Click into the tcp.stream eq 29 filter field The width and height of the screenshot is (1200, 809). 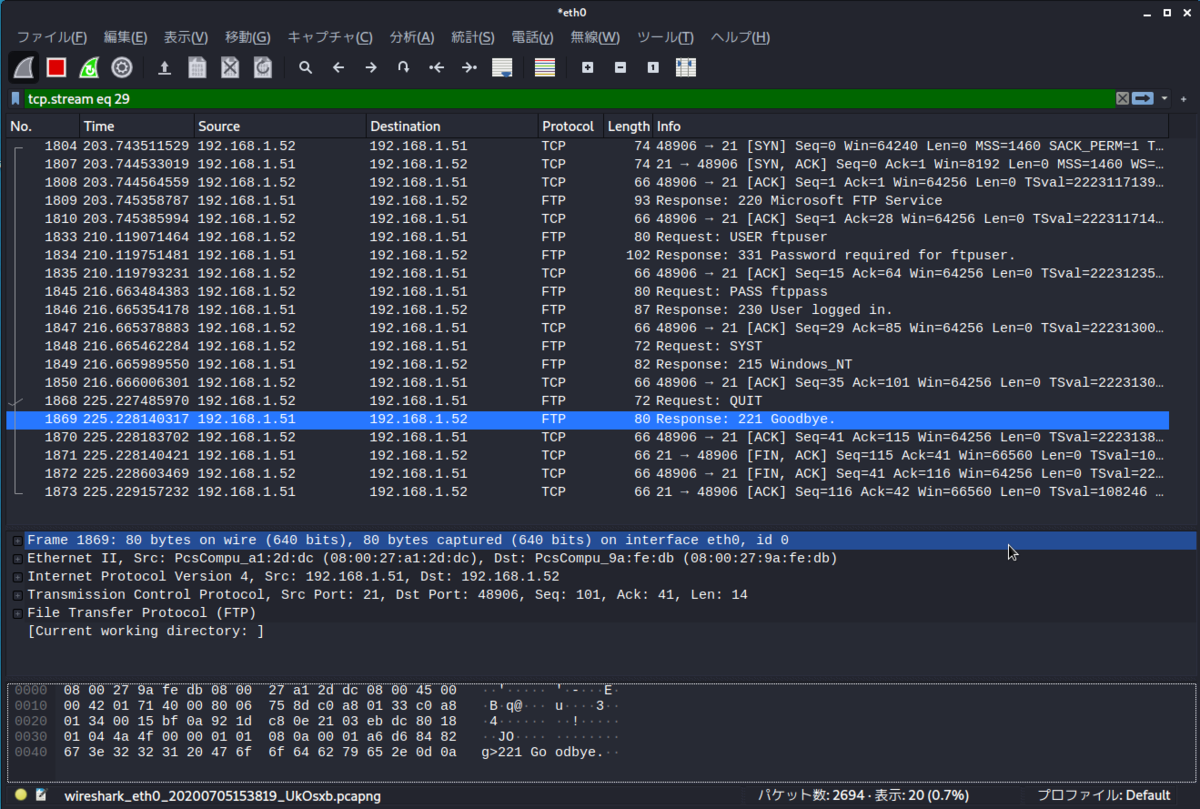point(568,99)
